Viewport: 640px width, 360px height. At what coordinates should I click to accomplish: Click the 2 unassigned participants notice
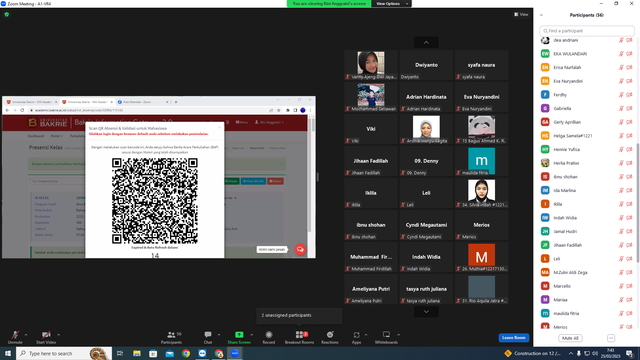299,316
